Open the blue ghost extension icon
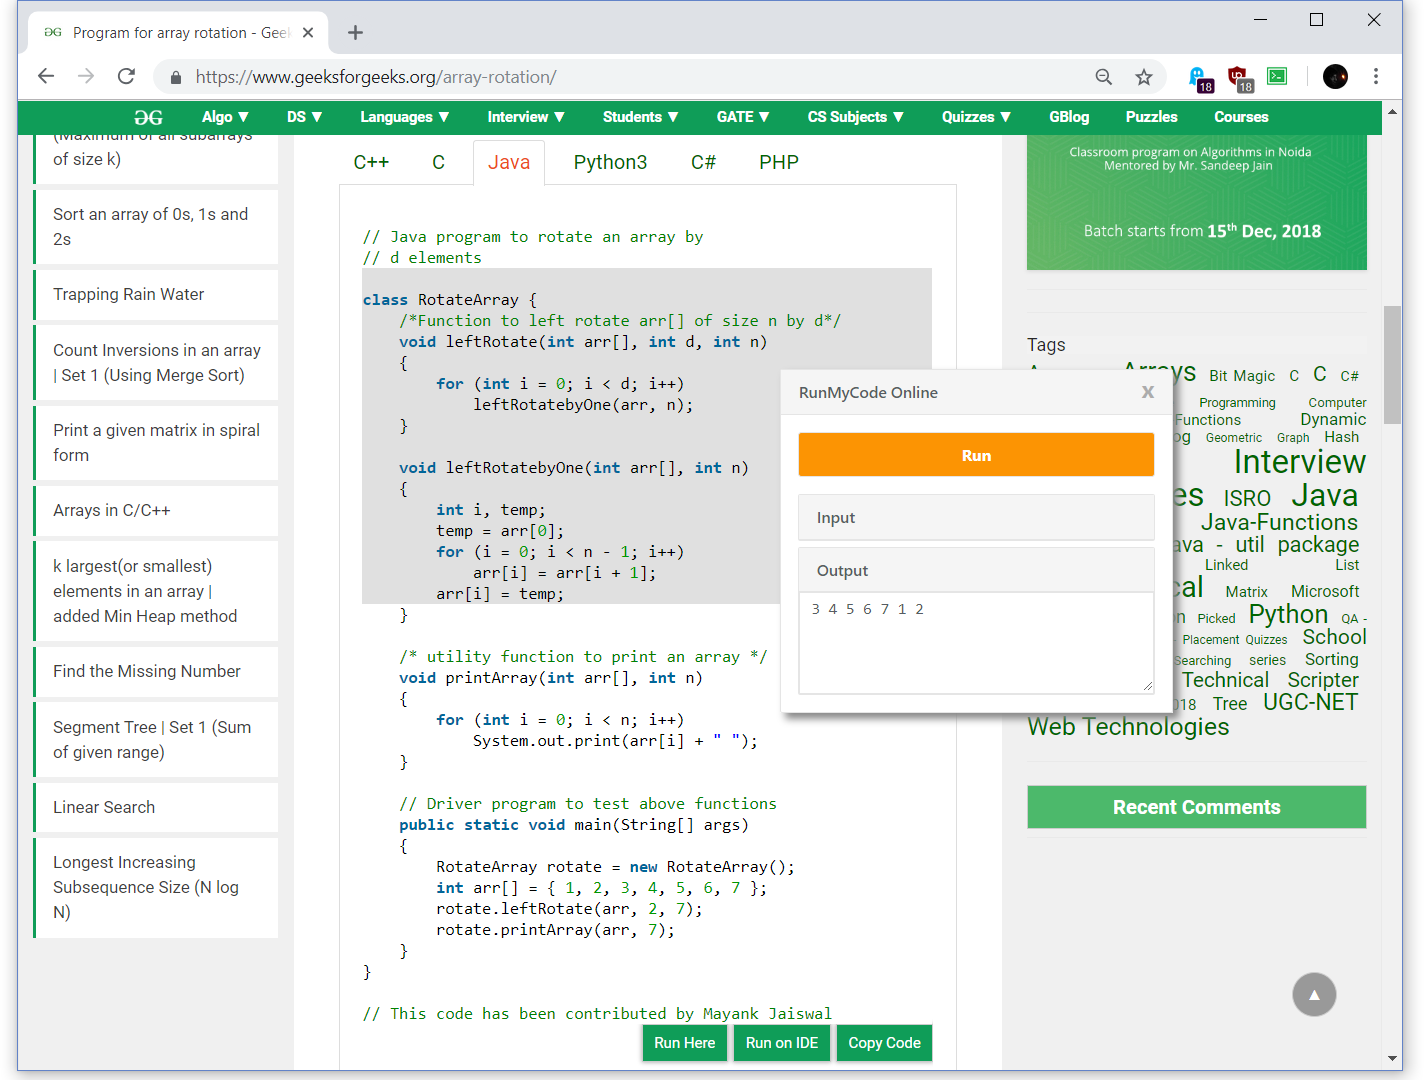The image size is (1424, 1080). pos(1199,78)
